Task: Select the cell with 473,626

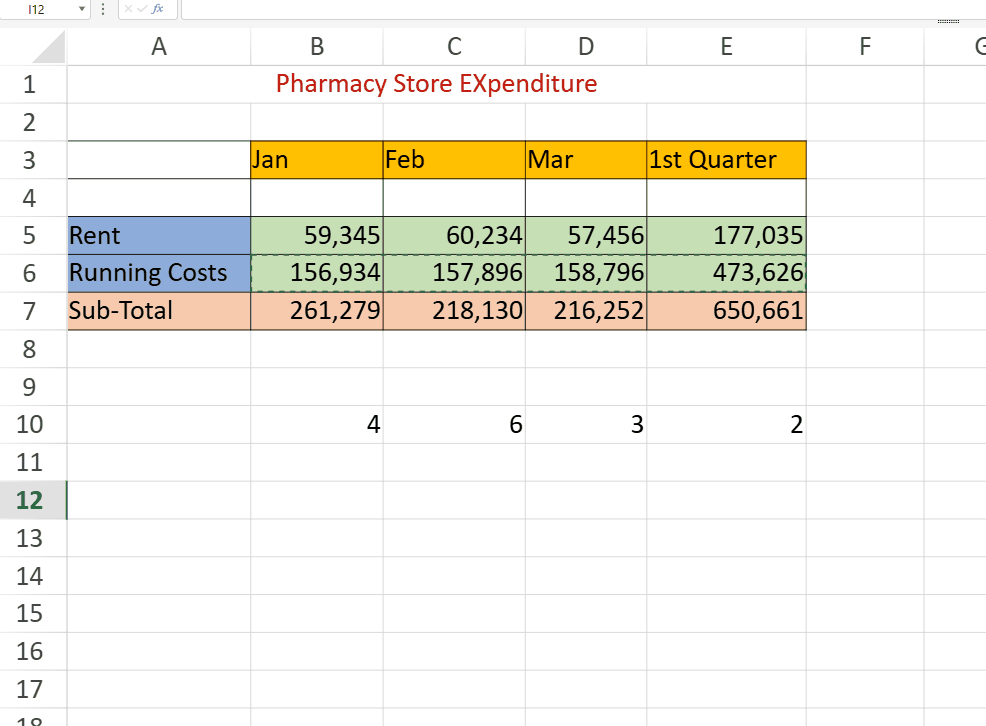Action: pyautogui.click(x=726, y=273)
